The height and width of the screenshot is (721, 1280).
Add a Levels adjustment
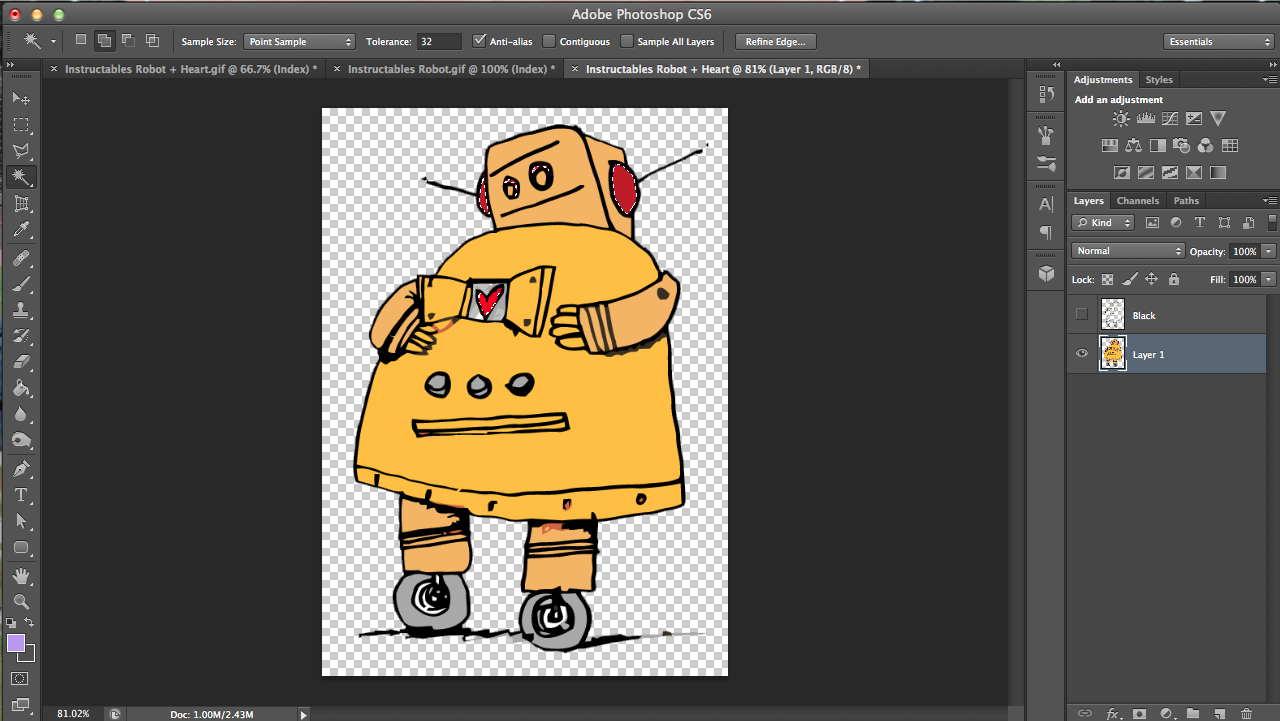click(1146, 118)
